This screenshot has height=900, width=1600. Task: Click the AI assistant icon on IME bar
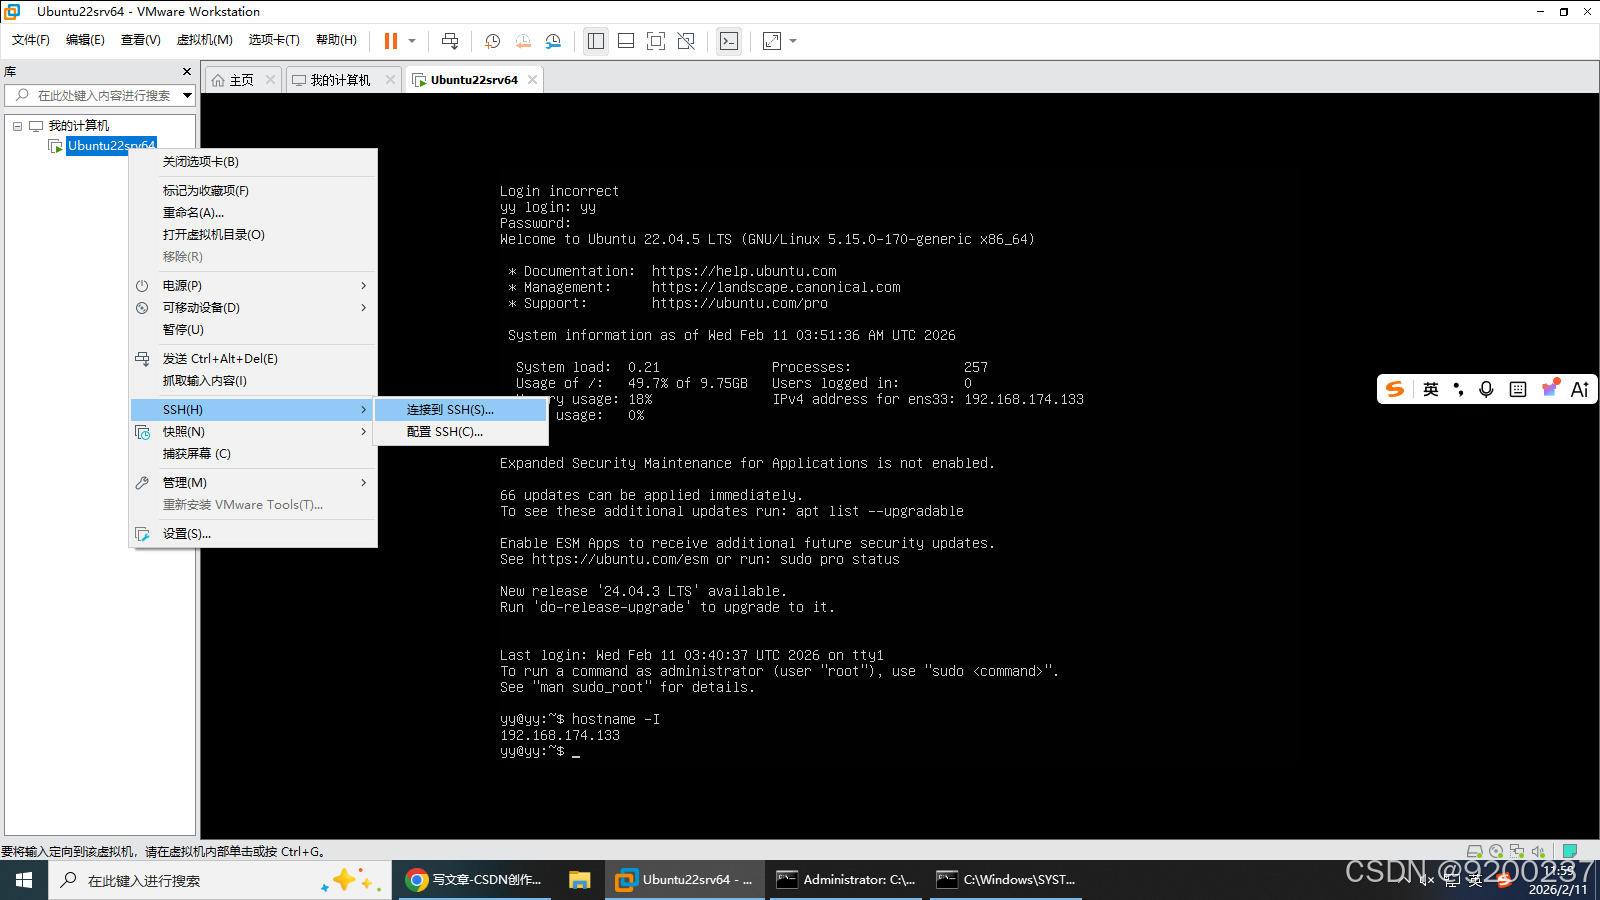1580,389
